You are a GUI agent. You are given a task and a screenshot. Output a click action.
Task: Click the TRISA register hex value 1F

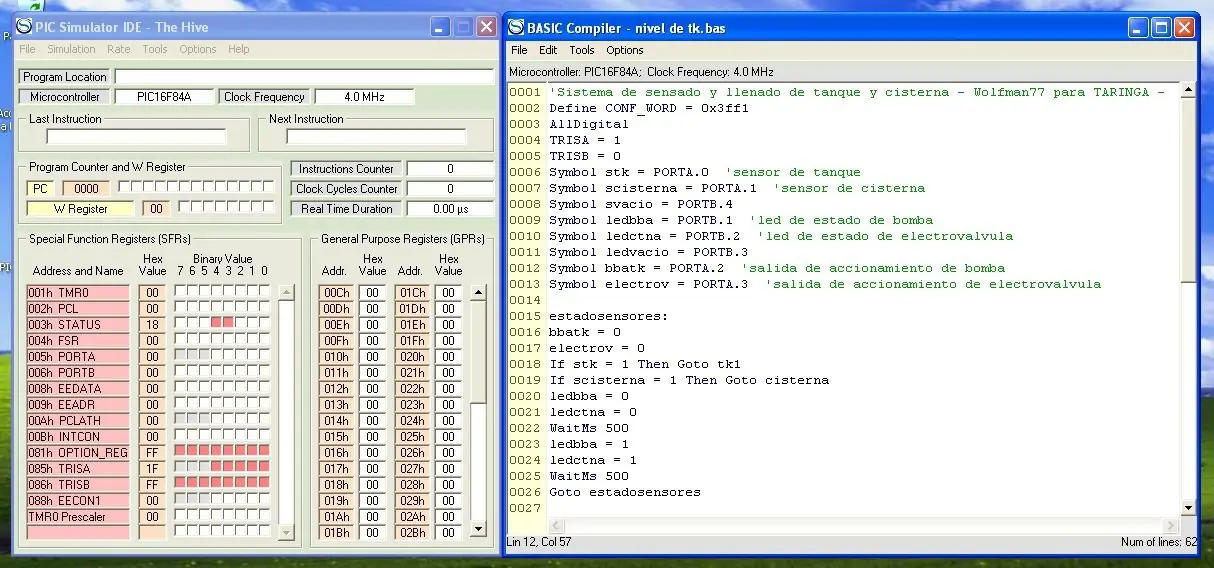pyautogui.click(x=152, y=468)
